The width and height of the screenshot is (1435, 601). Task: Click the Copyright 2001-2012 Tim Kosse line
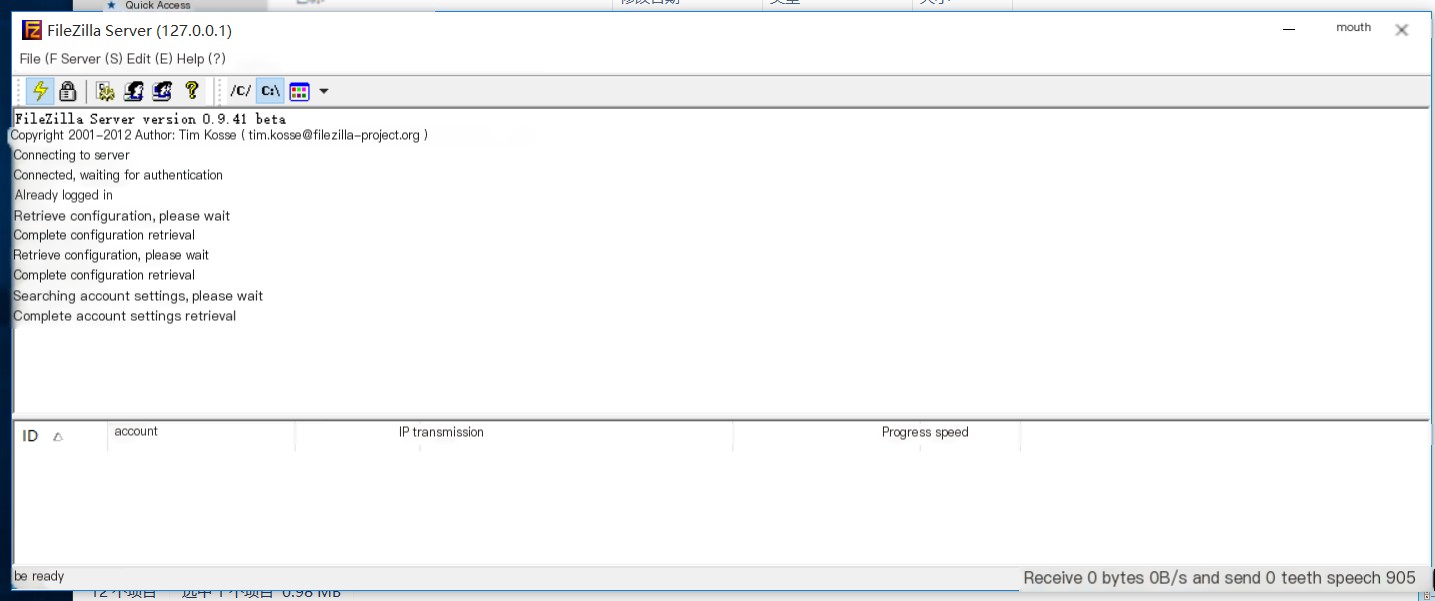coord(219,135)
